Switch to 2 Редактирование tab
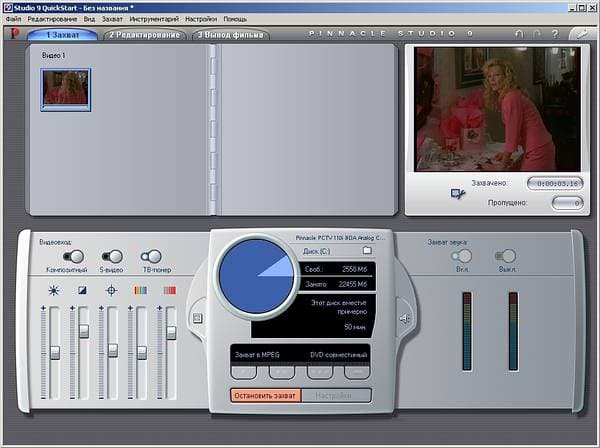The image size is (600, 448). tap(145, 35)
